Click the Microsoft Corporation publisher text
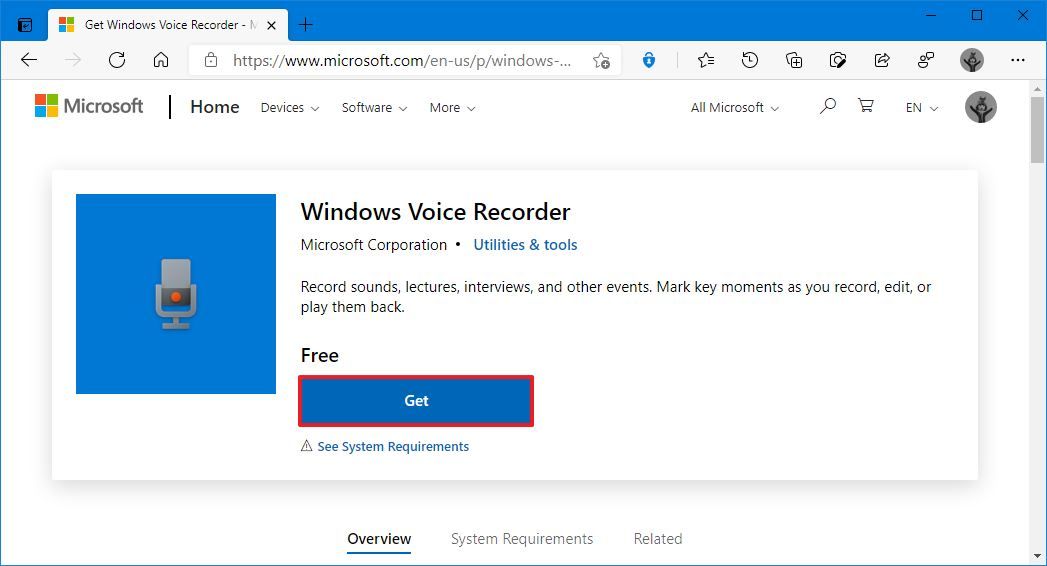 click(373, 245)
